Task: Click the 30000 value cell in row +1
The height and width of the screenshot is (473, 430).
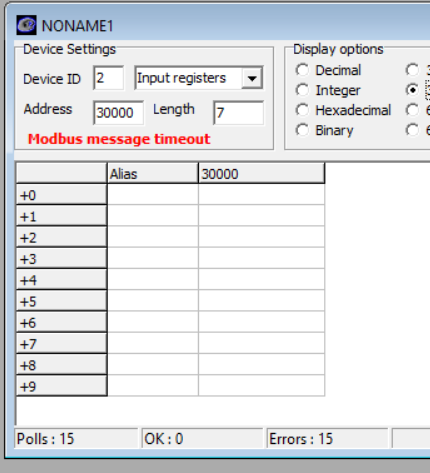Action: pyautogui.click(x=261, y=216)
